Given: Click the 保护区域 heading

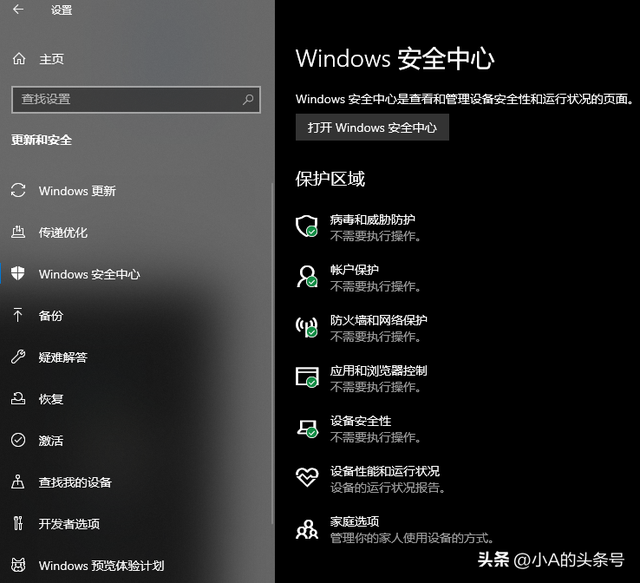Looking at the screenshot, I should [x=330, y=179].
